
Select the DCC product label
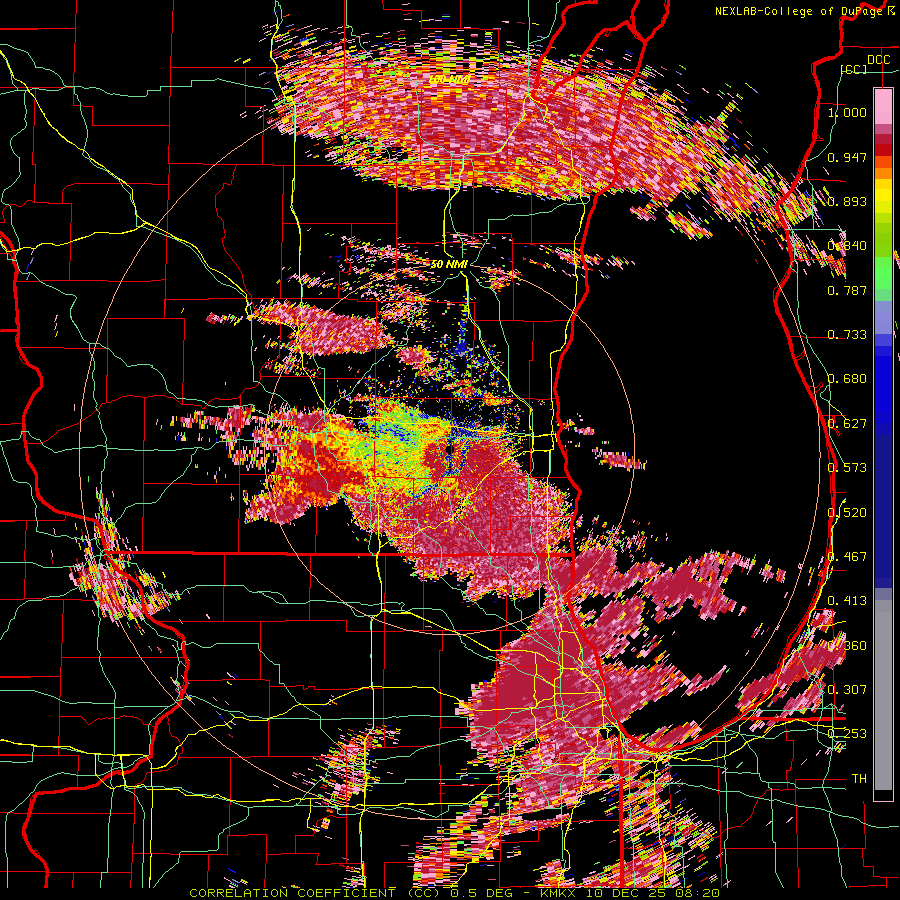click(x=878, y=60)
